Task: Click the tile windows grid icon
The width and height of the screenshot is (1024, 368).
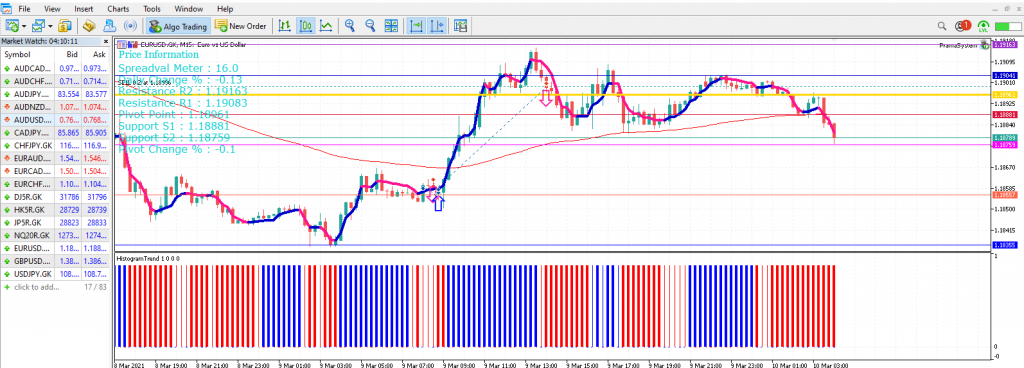Action: (x=391, y=26)
